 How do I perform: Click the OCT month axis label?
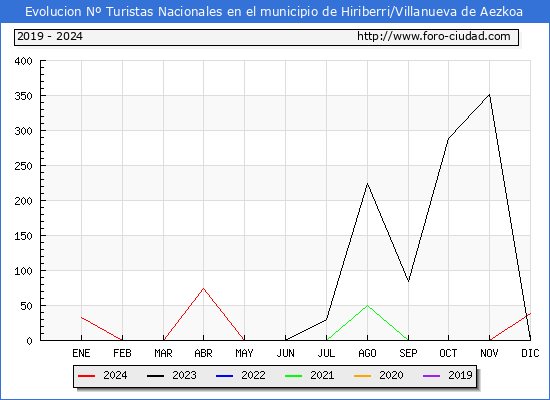(448, 353)
